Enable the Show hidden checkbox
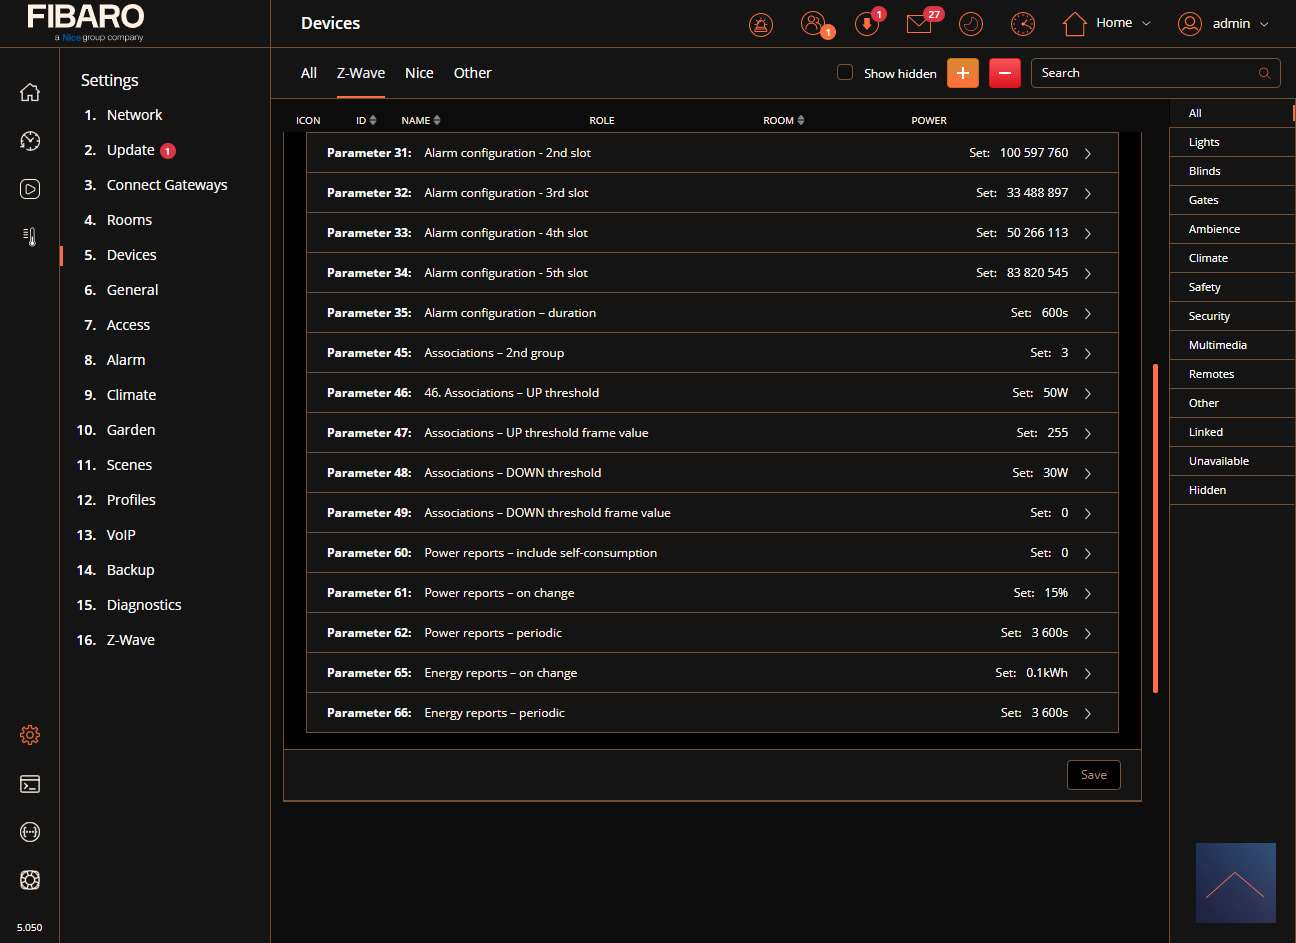 point(845,72)
